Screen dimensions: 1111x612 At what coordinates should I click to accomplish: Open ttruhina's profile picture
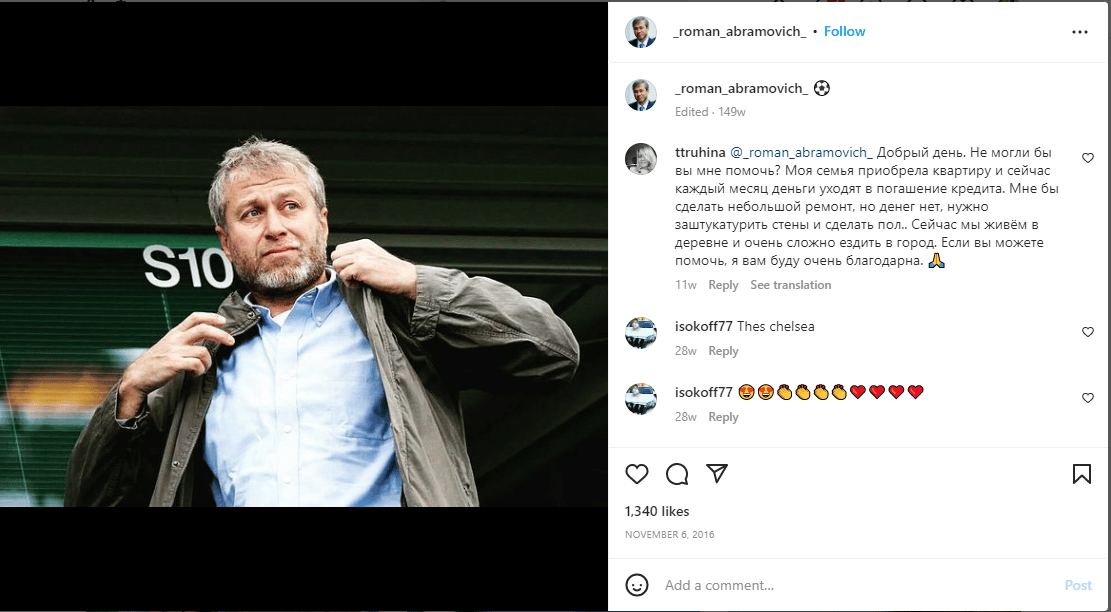click(x=641, y=159)
